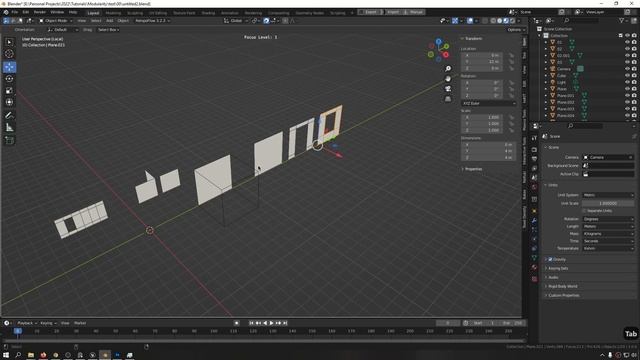This screenshot has height=360, width=640.
Task: Click the Options button in viewport header
Action: (x=515, y=30)
